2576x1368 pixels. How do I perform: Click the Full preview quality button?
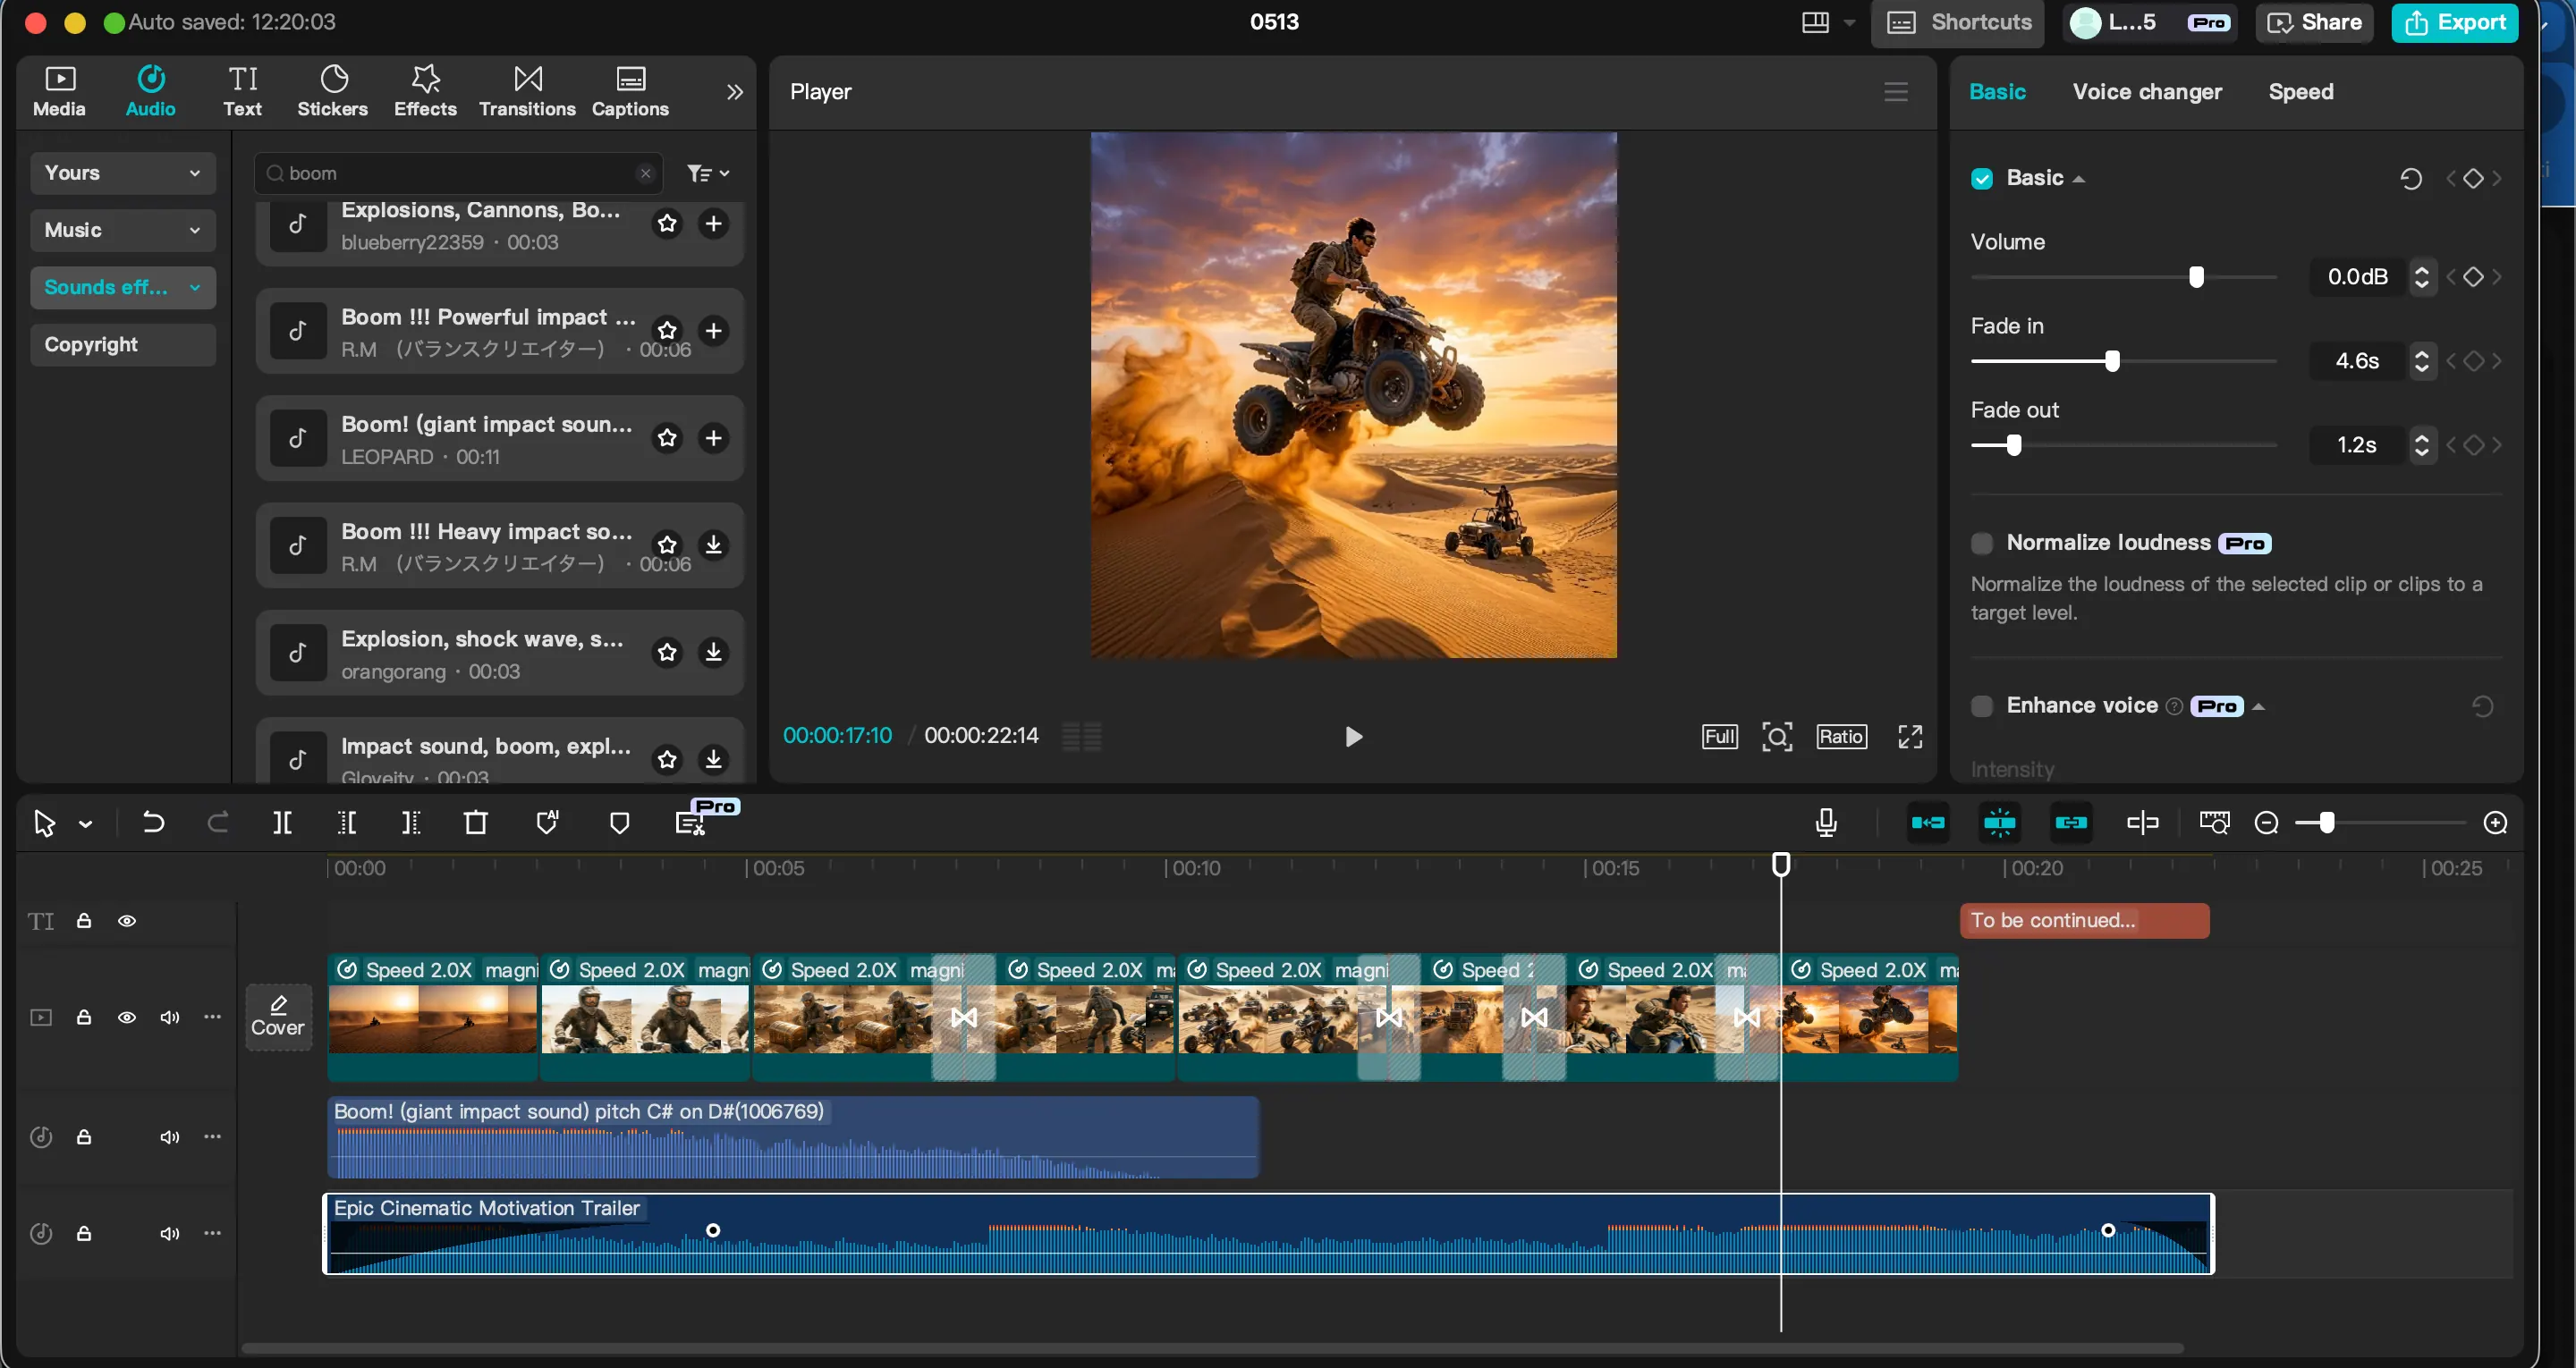1719,737
